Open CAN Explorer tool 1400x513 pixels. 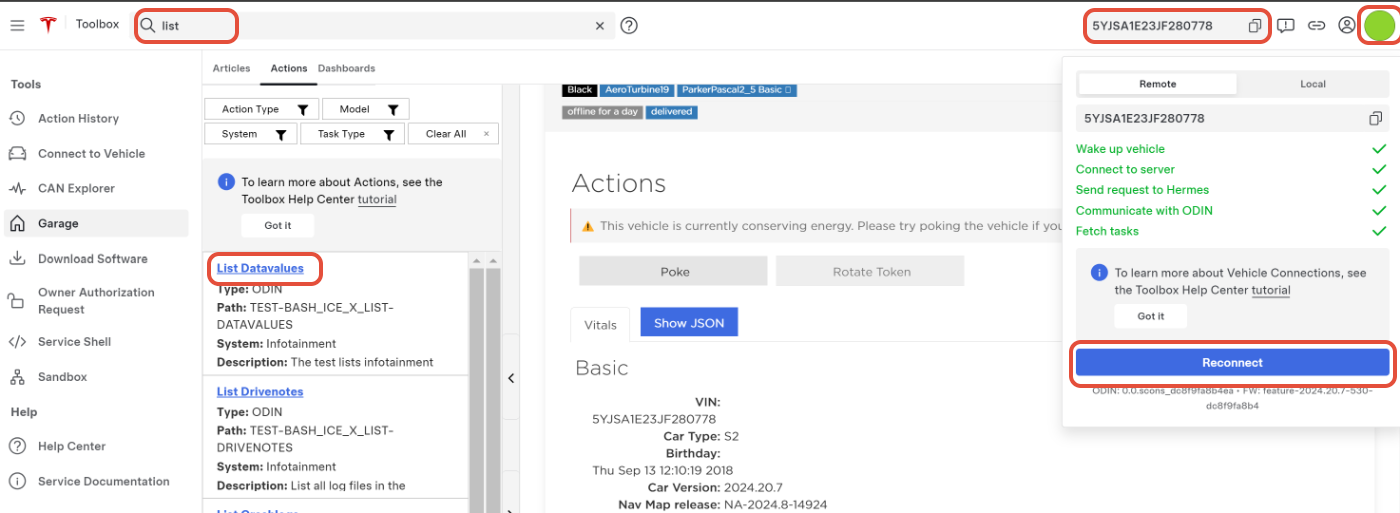[x=76, y=188]
